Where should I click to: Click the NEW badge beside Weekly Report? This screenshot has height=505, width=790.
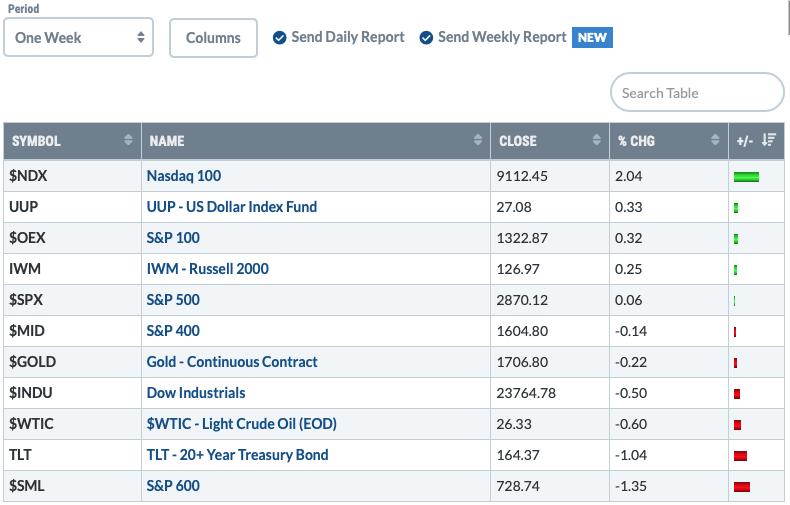[592, 38]
